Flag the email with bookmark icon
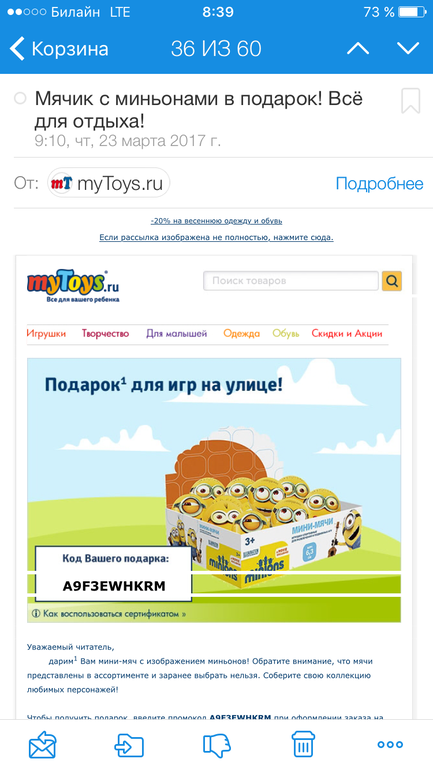 [410, 101]
